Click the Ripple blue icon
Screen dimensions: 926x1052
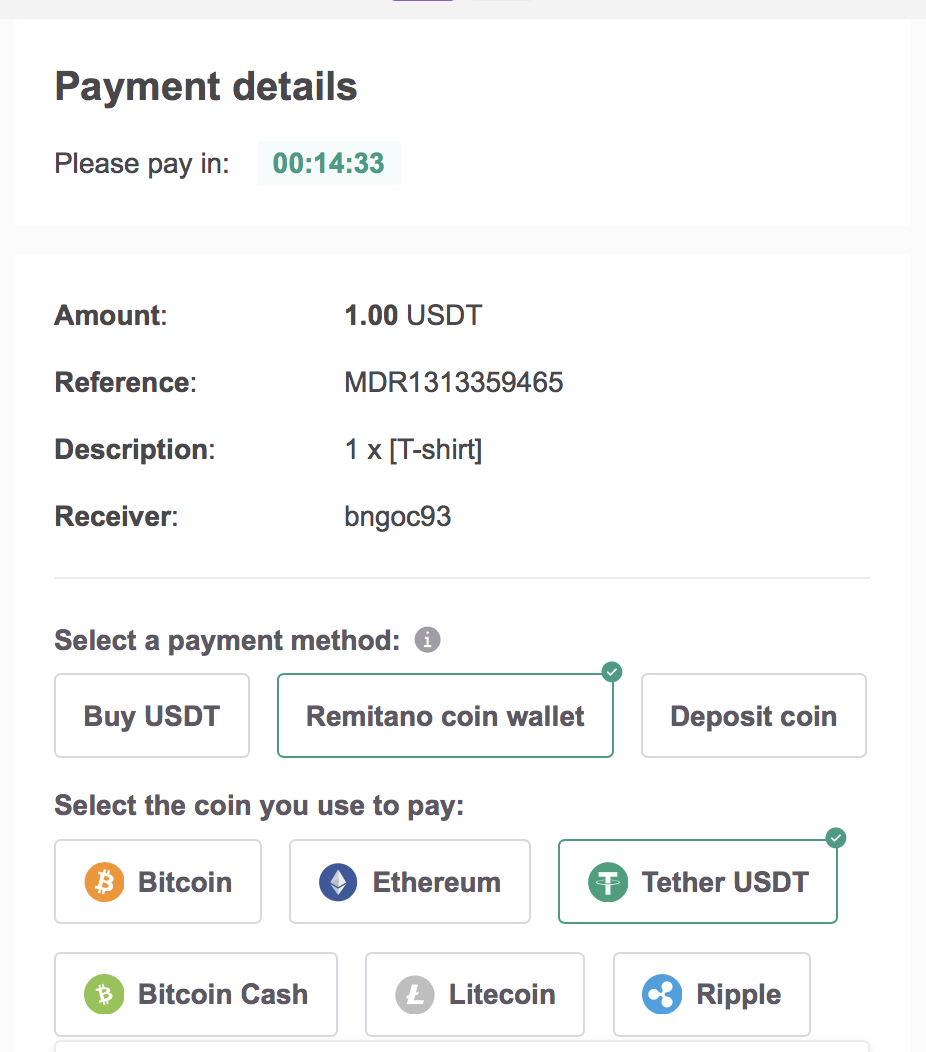tap(661, 994)
